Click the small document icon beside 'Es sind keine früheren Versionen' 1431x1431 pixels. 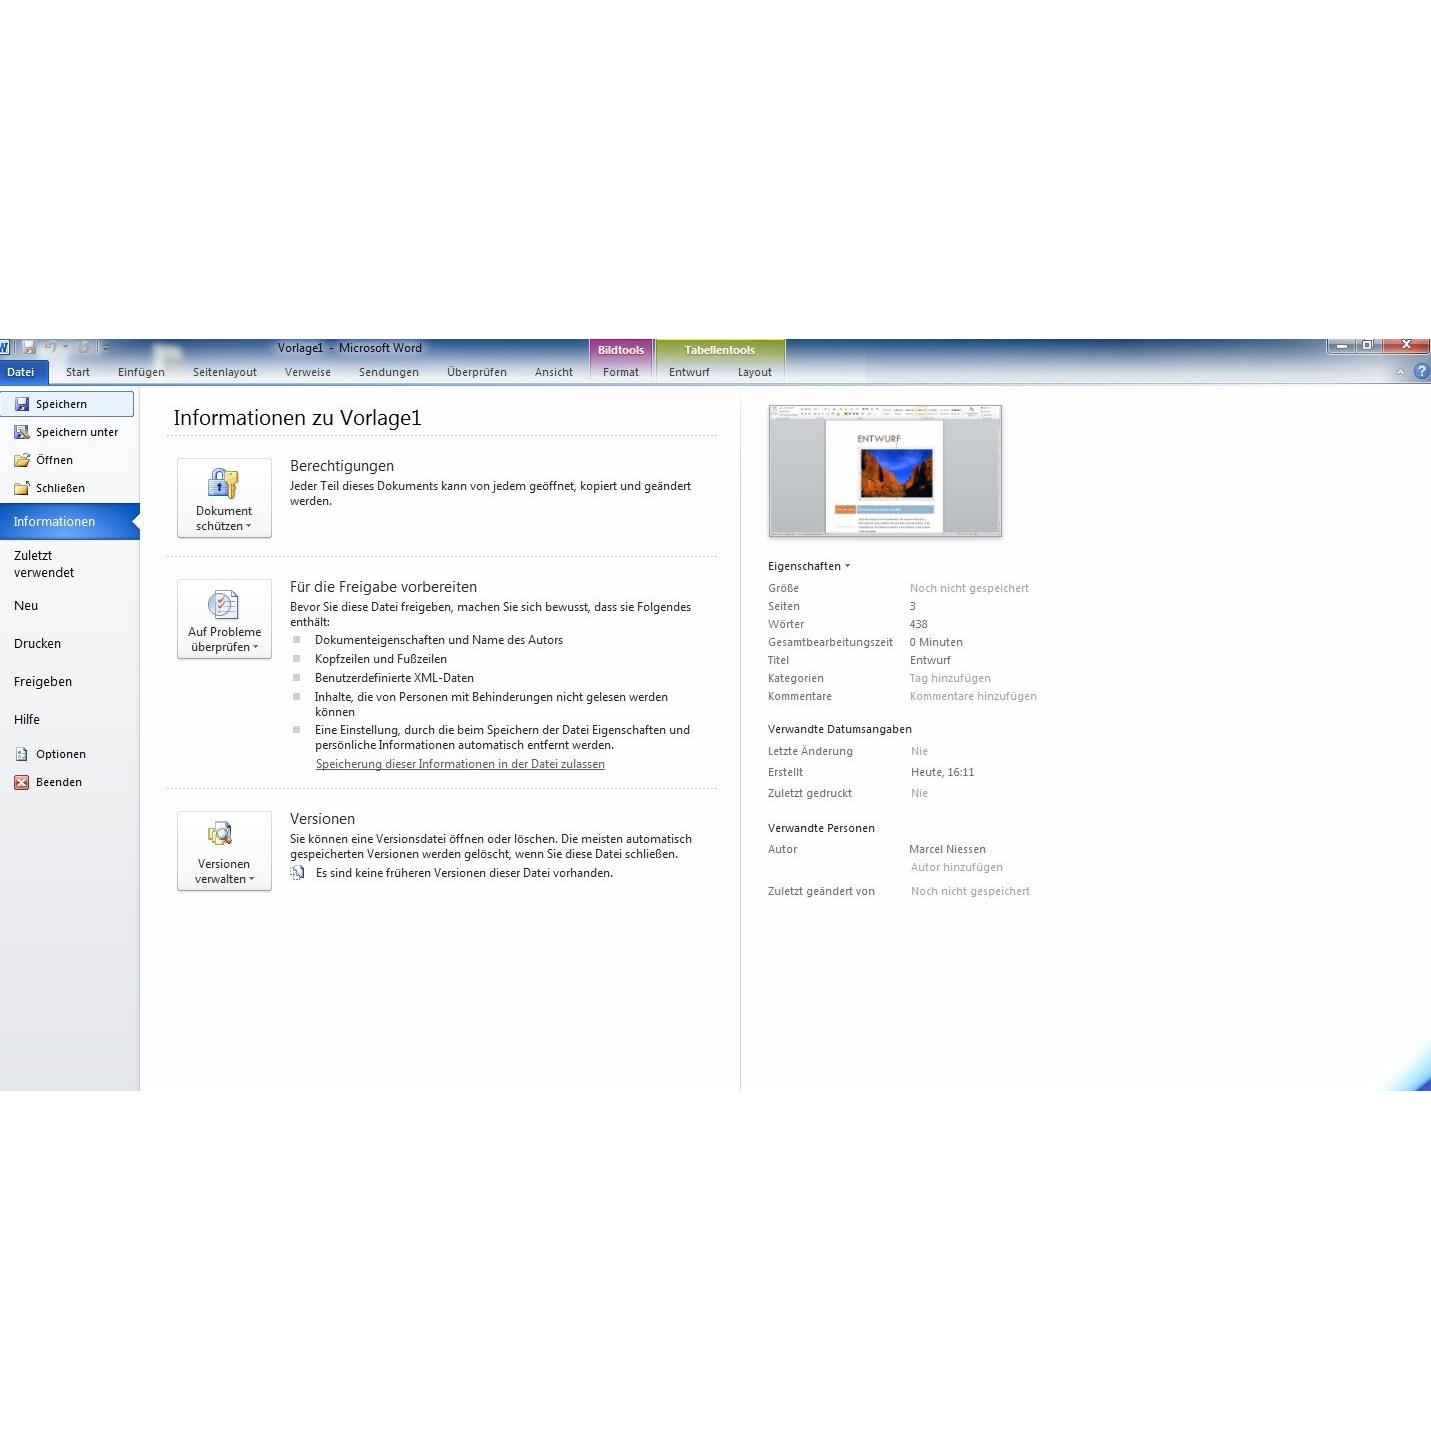[x=297, y=873]
